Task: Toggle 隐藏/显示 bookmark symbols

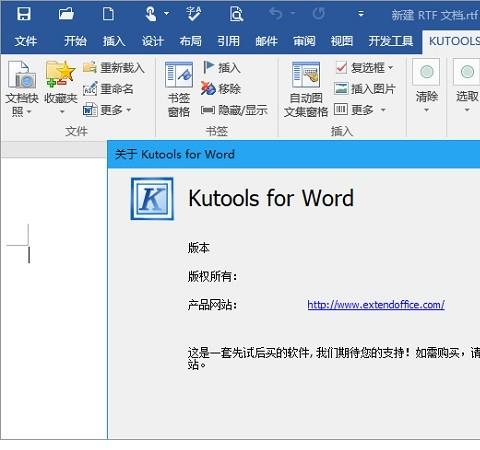Action: click(x=234, y=110)
